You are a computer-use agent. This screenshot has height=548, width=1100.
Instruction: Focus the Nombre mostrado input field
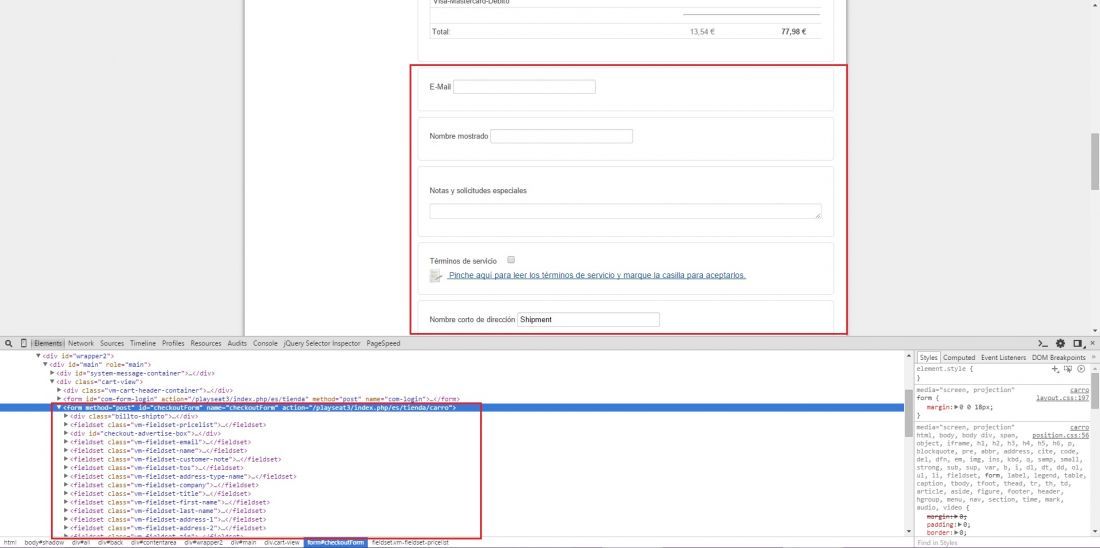(561, 136)
